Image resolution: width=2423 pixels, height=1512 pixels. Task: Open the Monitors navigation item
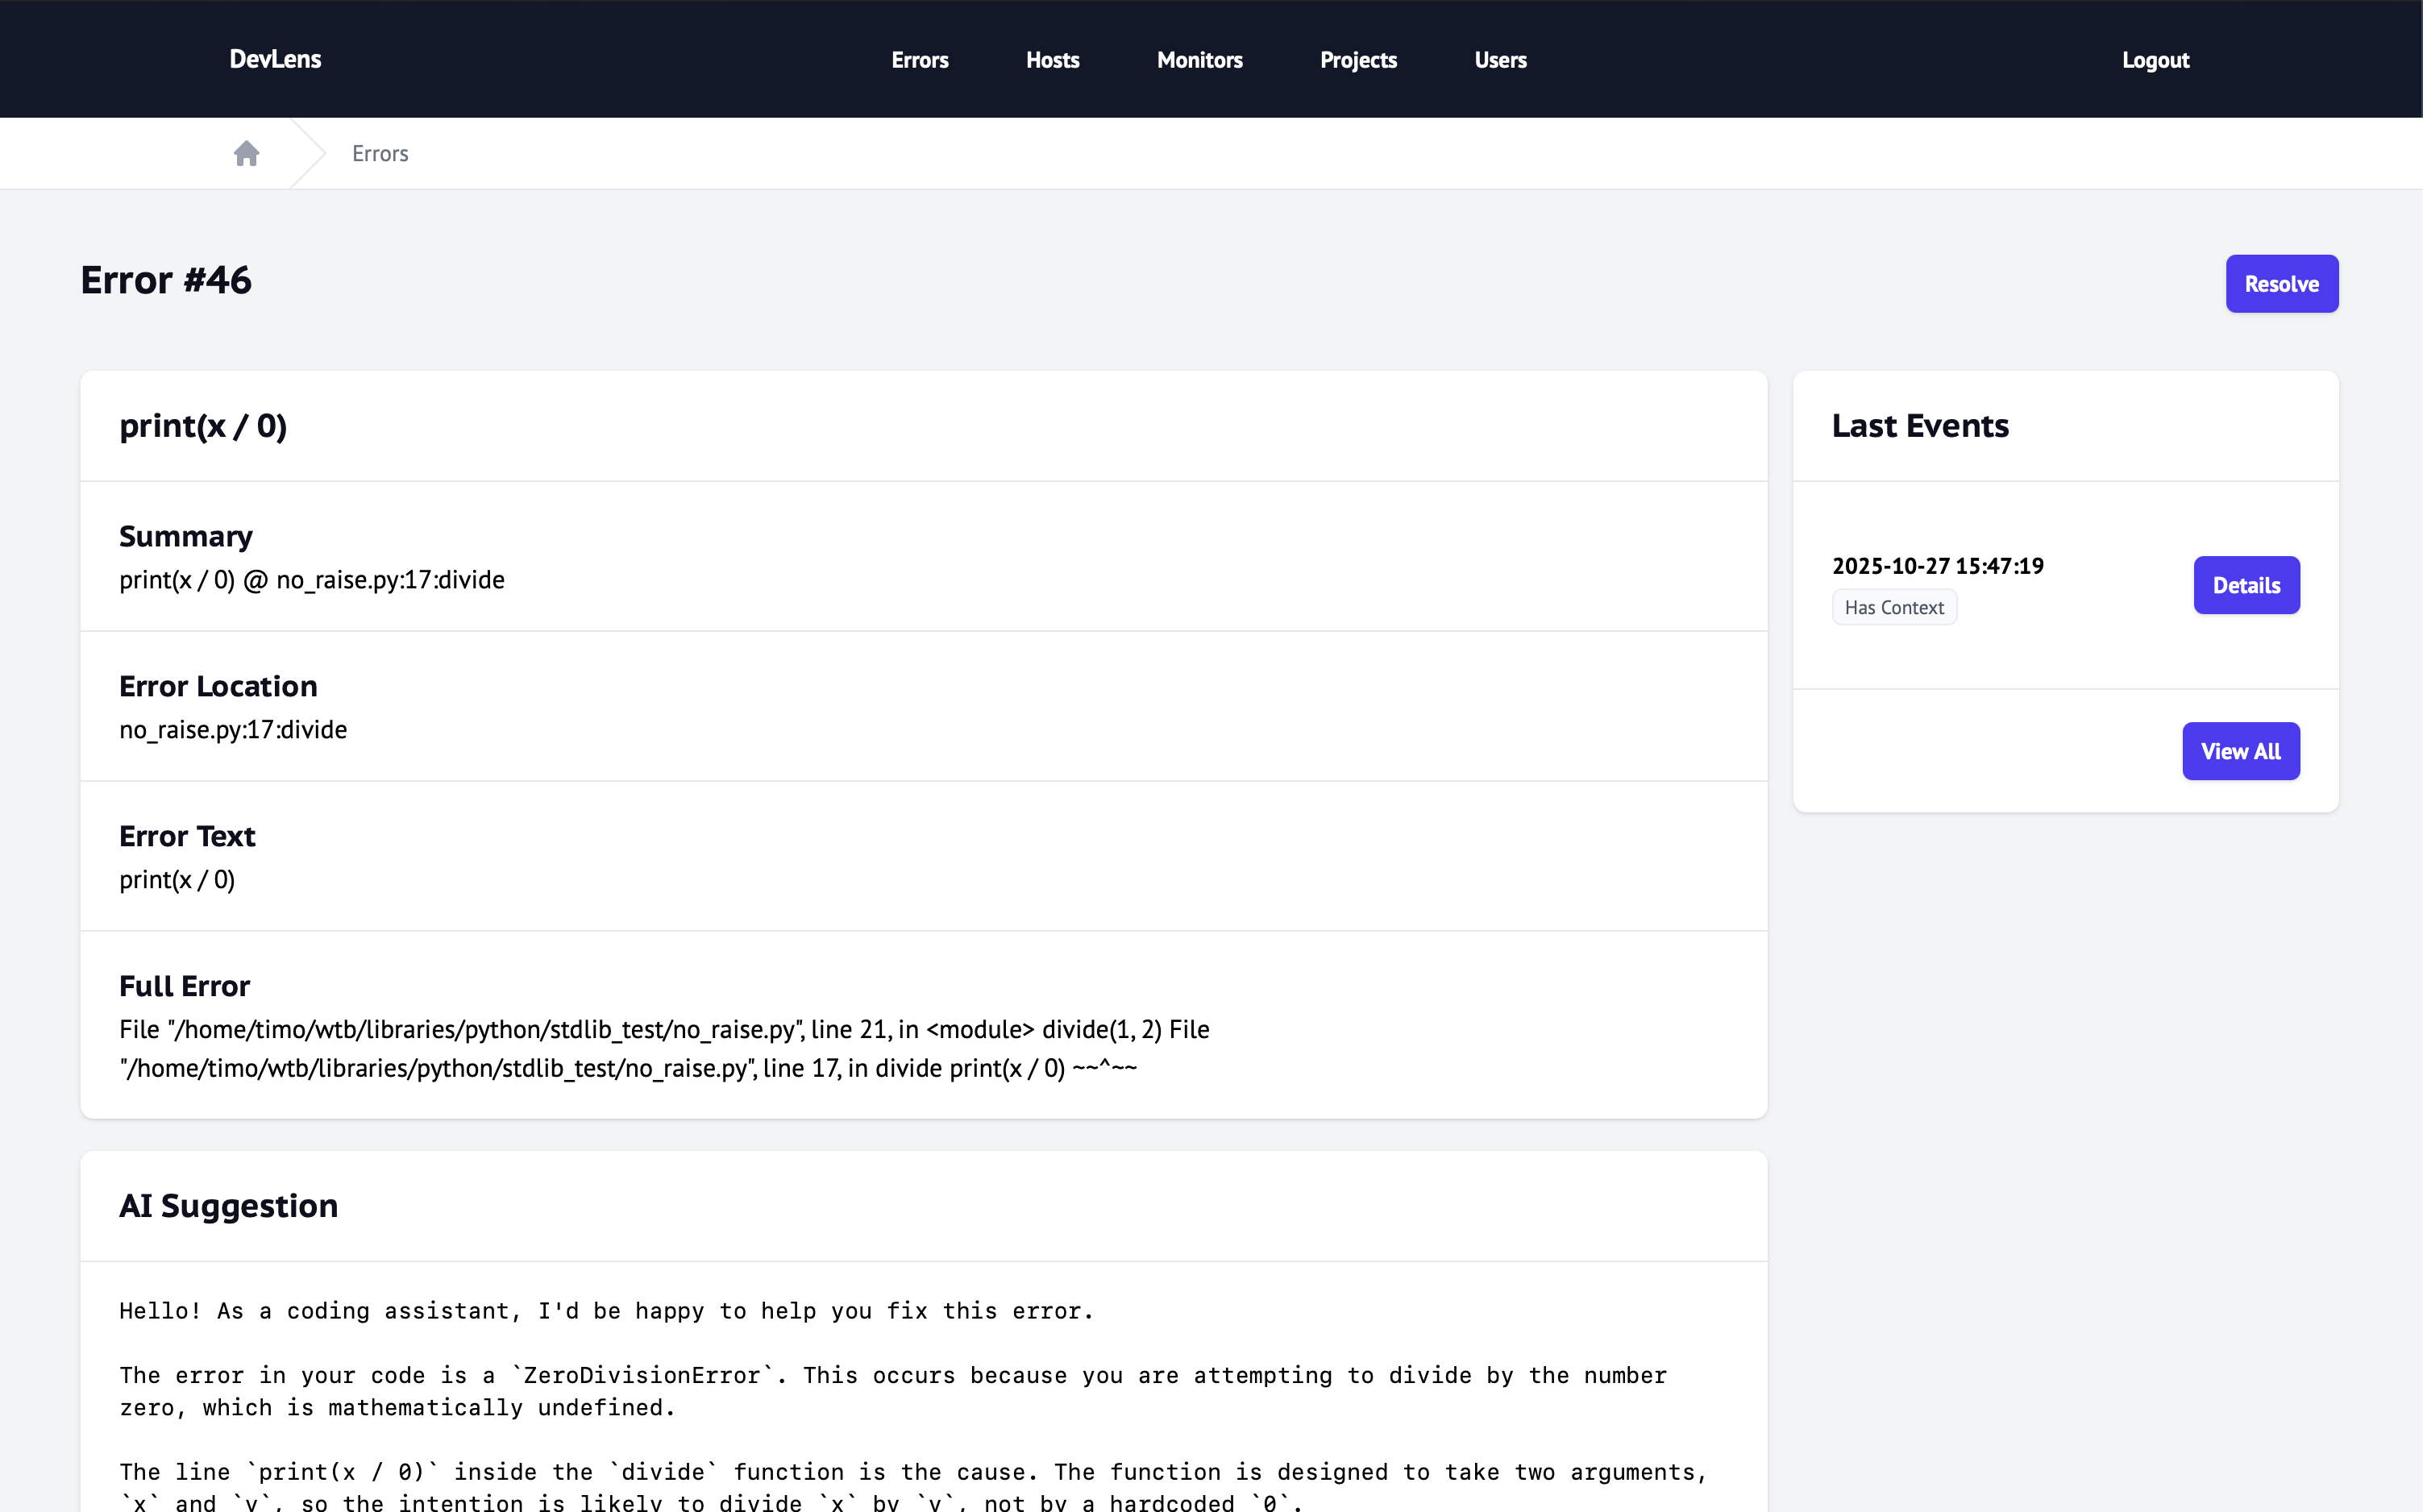pyautogui.click(x=1199, y=59)
